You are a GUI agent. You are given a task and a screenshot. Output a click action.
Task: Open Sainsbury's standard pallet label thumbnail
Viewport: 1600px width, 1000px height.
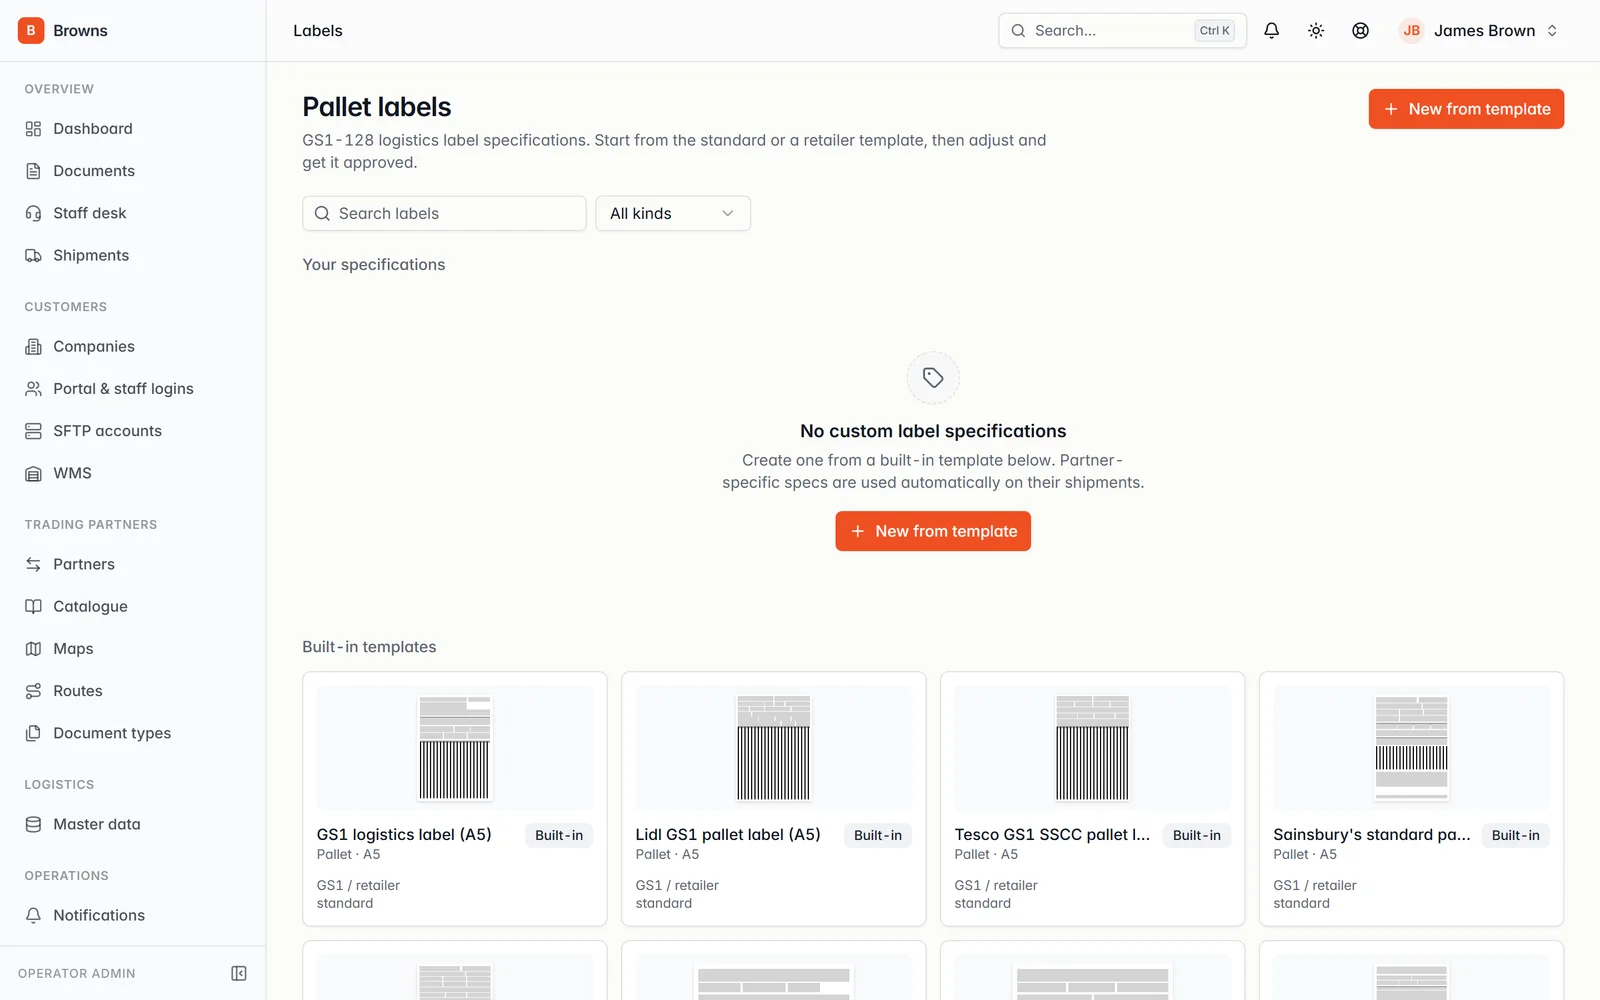tap(1412, 748)
